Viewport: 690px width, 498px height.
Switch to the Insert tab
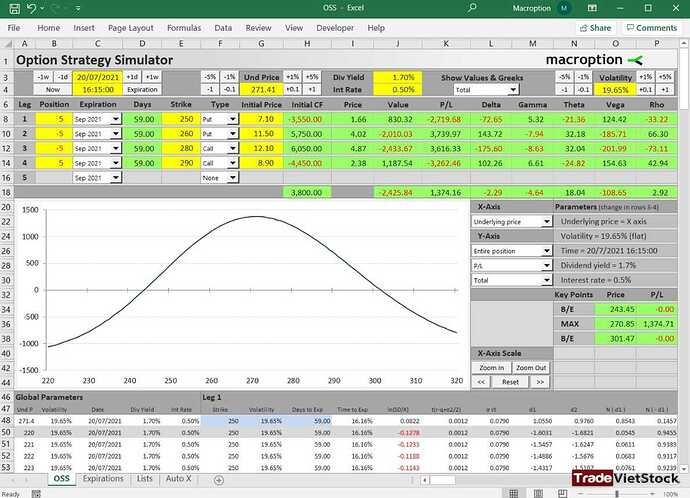[84, 28]
